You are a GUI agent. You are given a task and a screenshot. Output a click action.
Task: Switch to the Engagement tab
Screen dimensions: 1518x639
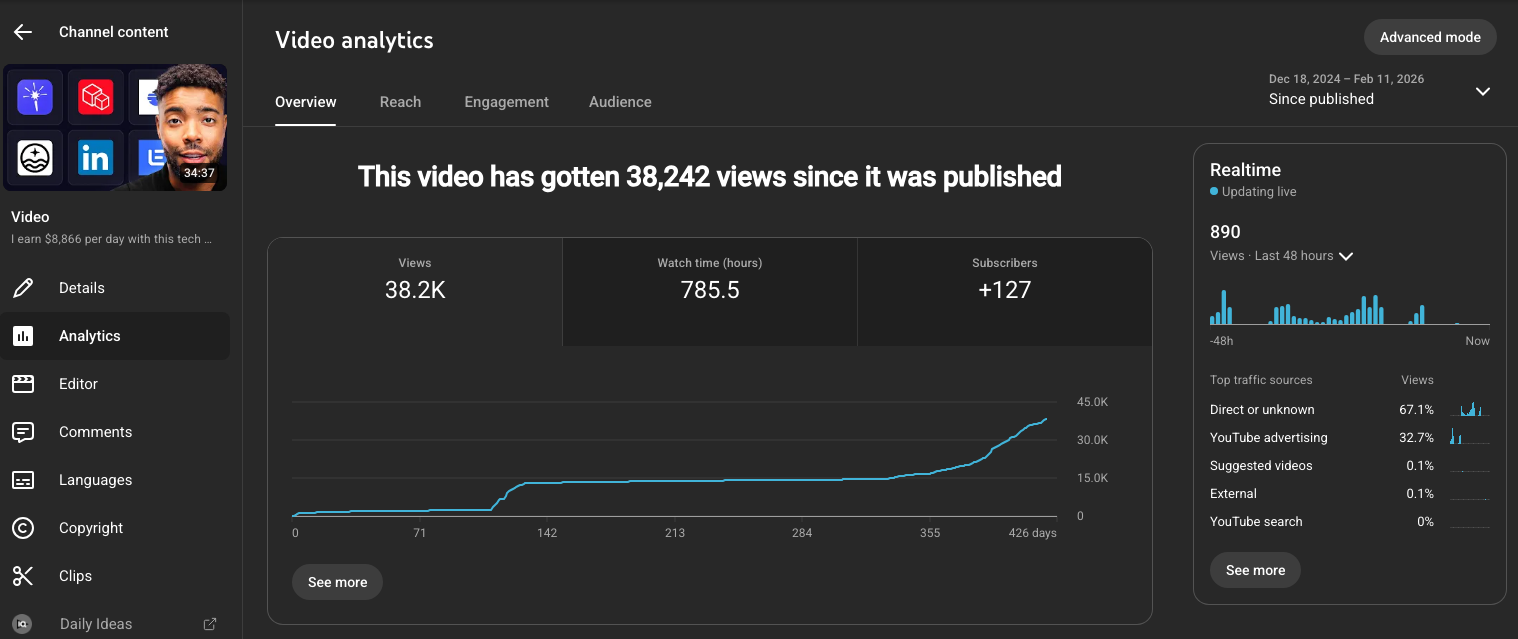tap(506, 102)
